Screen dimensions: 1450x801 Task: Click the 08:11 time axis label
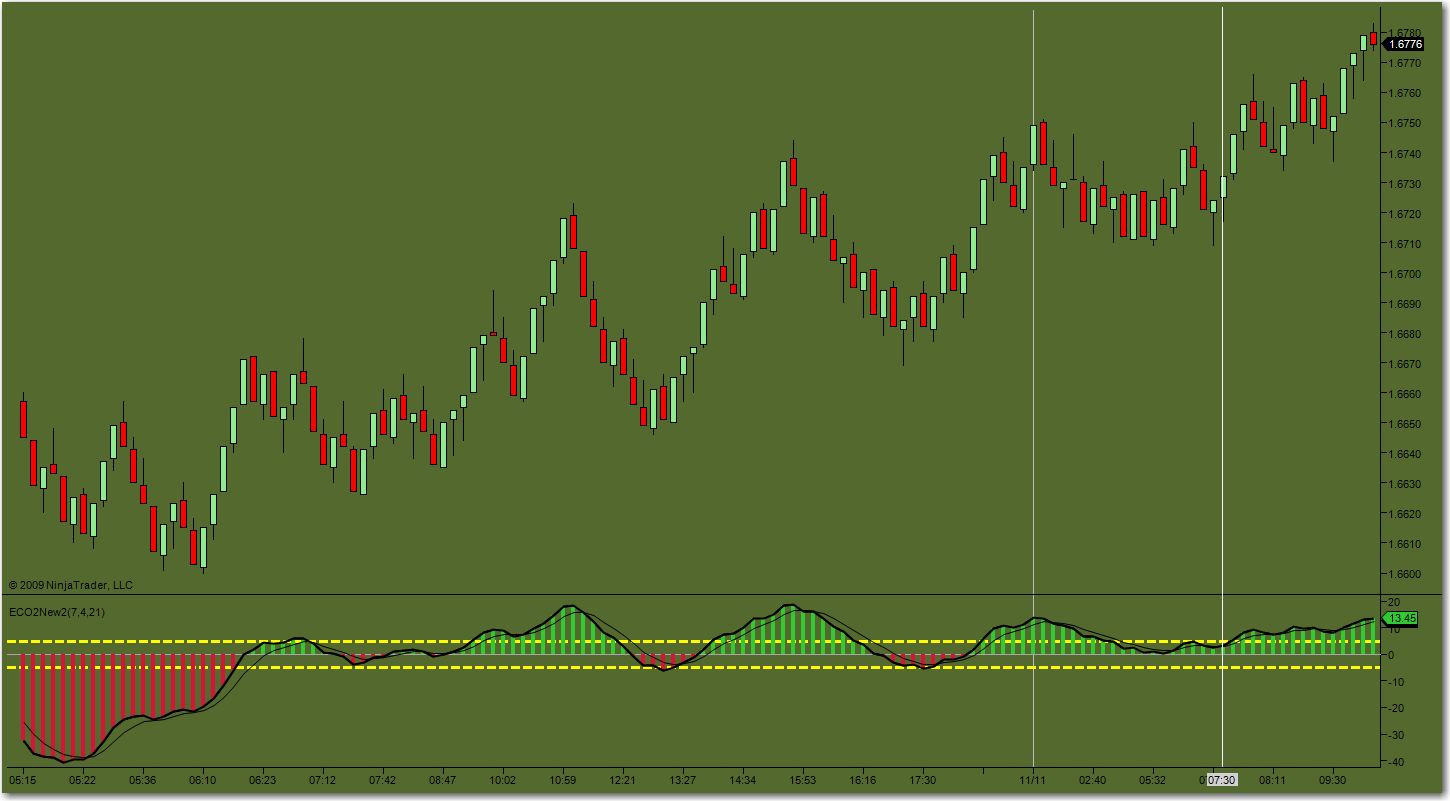click(x=1272, y=779)
